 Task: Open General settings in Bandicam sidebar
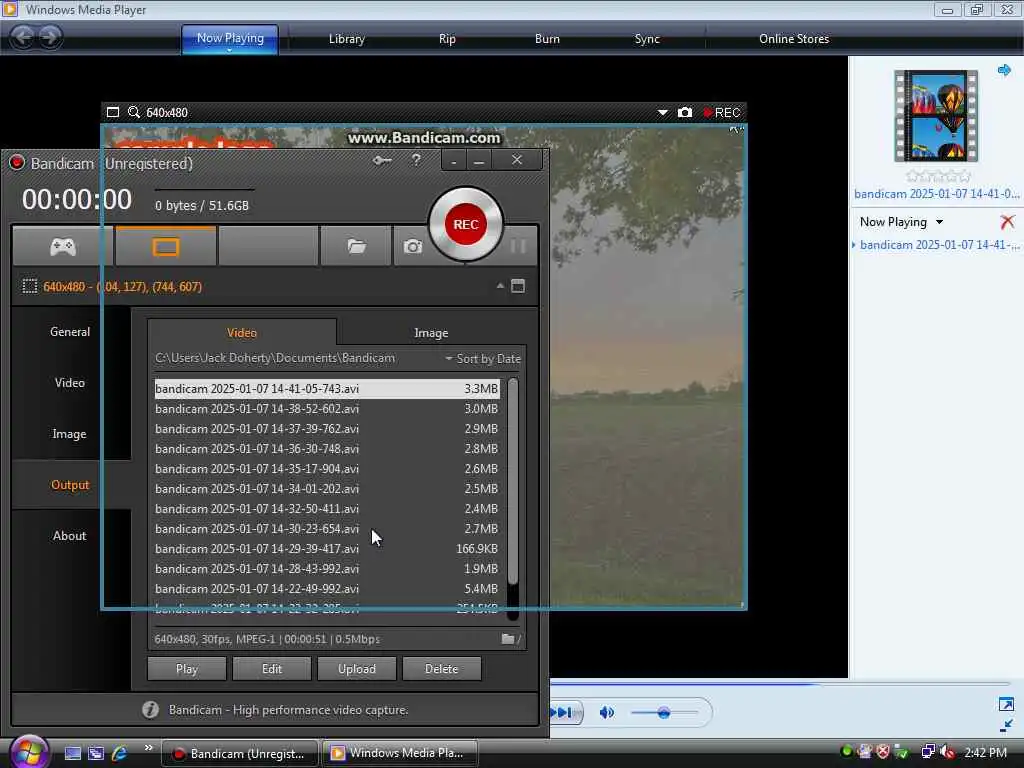pos(70,332)
